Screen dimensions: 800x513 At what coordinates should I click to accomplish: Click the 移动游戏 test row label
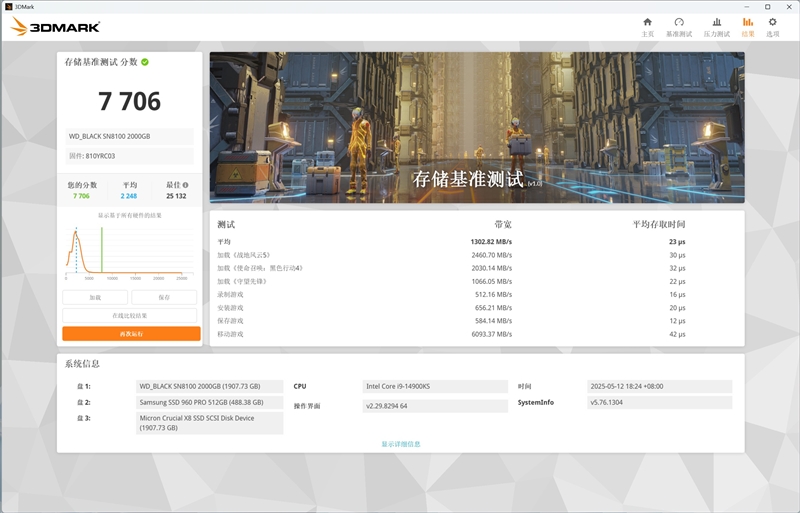(230, 334)
